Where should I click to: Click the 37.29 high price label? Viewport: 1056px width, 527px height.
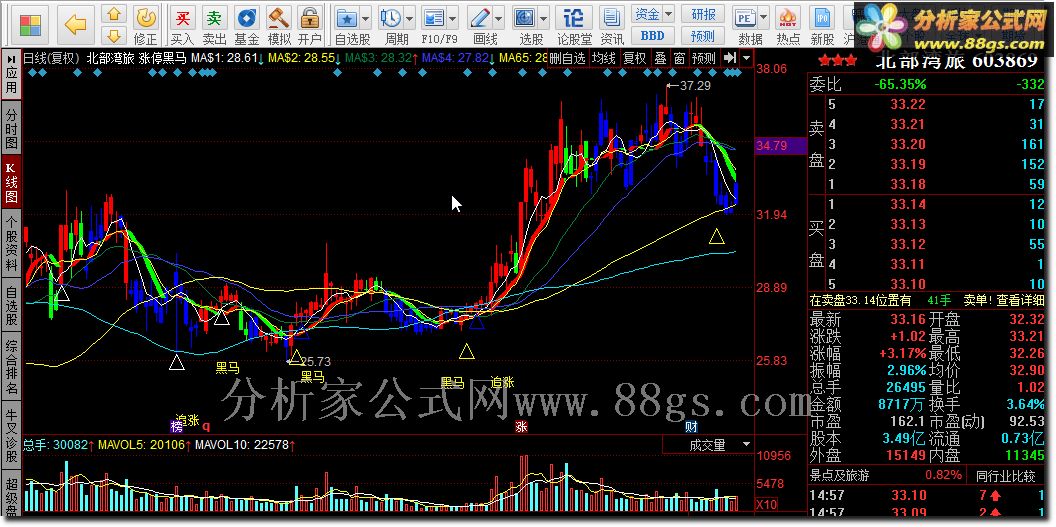696,85
